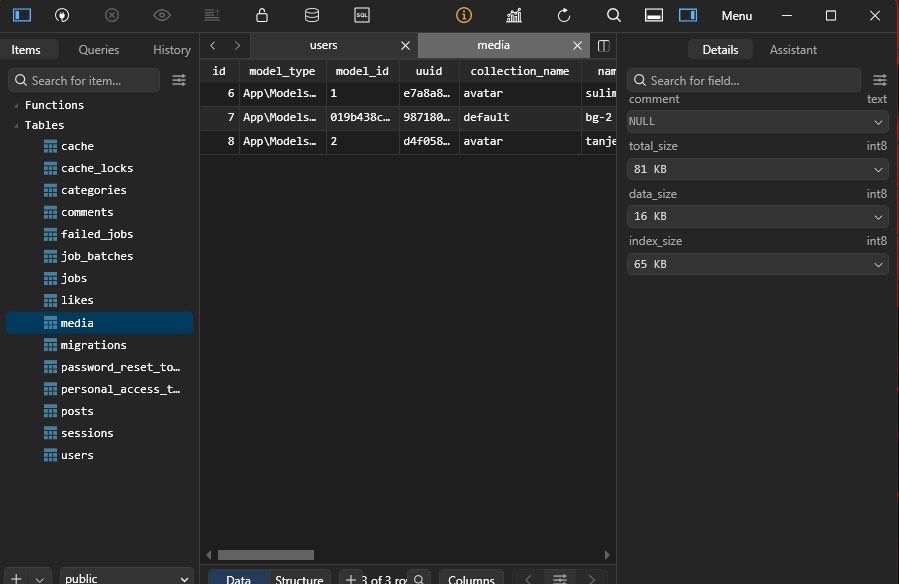Viewport: 899px width, 584px height.
Task: Open the database cylinder icon
Action: tap(311, 15)
